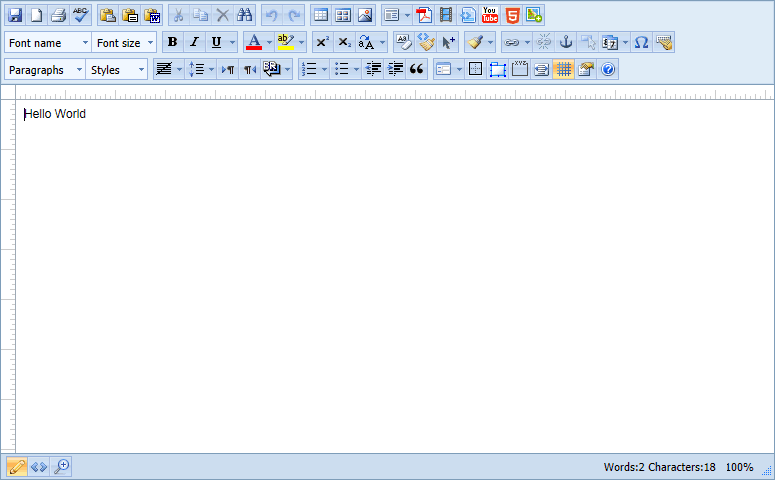This screenshot has width=775, height=480.
Task: Insert a special character with Omega icon
Action: tap(642, 42)
